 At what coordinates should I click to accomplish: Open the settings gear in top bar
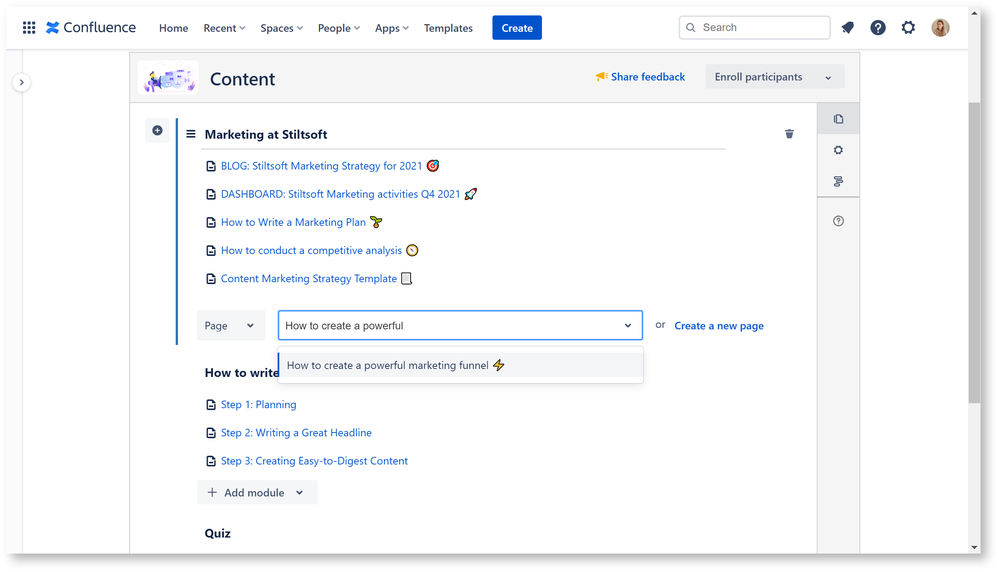(x=909, y=27)
